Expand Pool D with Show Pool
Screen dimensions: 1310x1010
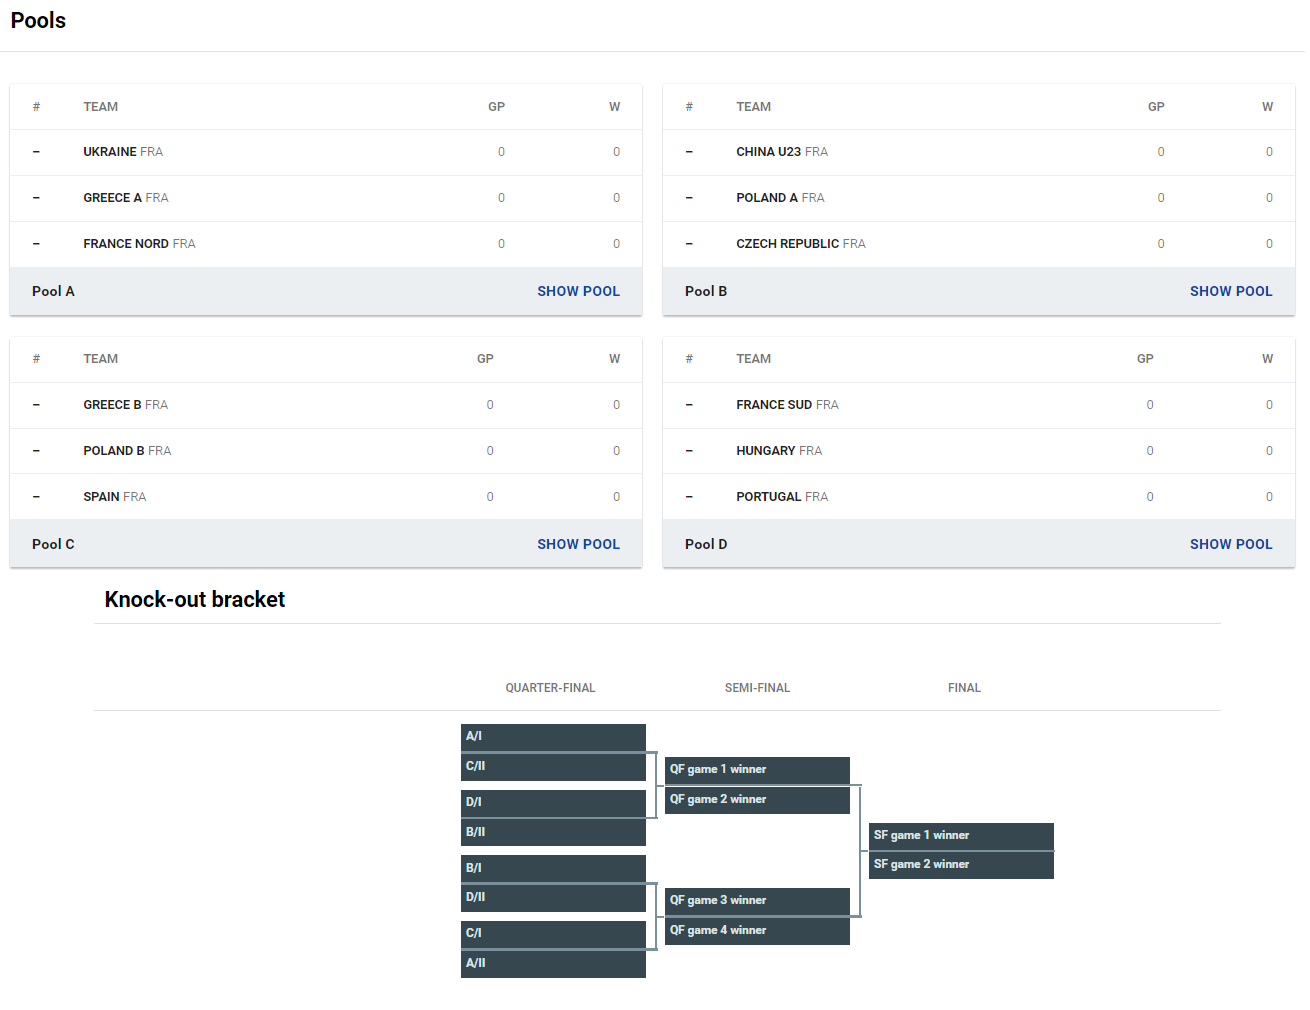(x=1231, y=544)
